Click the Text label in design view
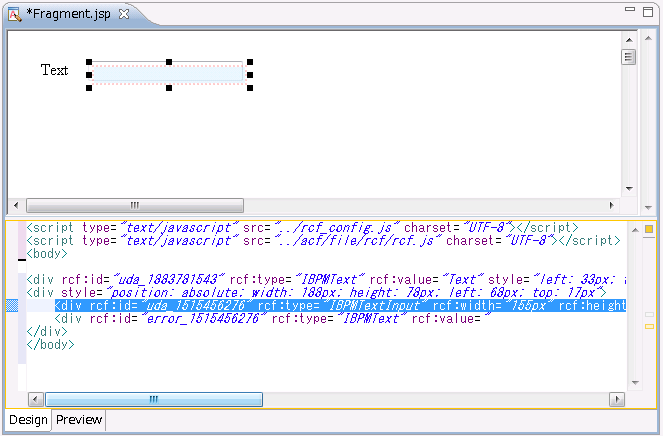663x436 pixels. [x=54, y=70]
